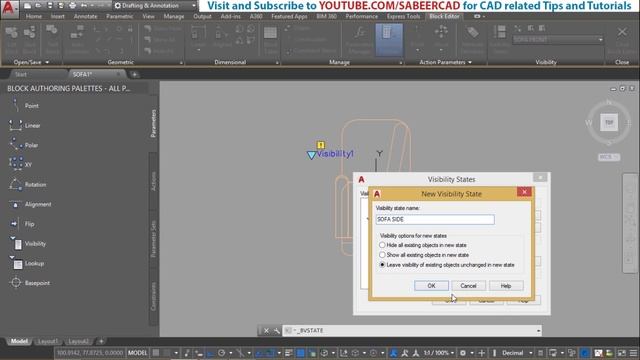Open the Block Editor ribbon tab
The width and height of the screenshot is (640, 360).
click(444, 16)
